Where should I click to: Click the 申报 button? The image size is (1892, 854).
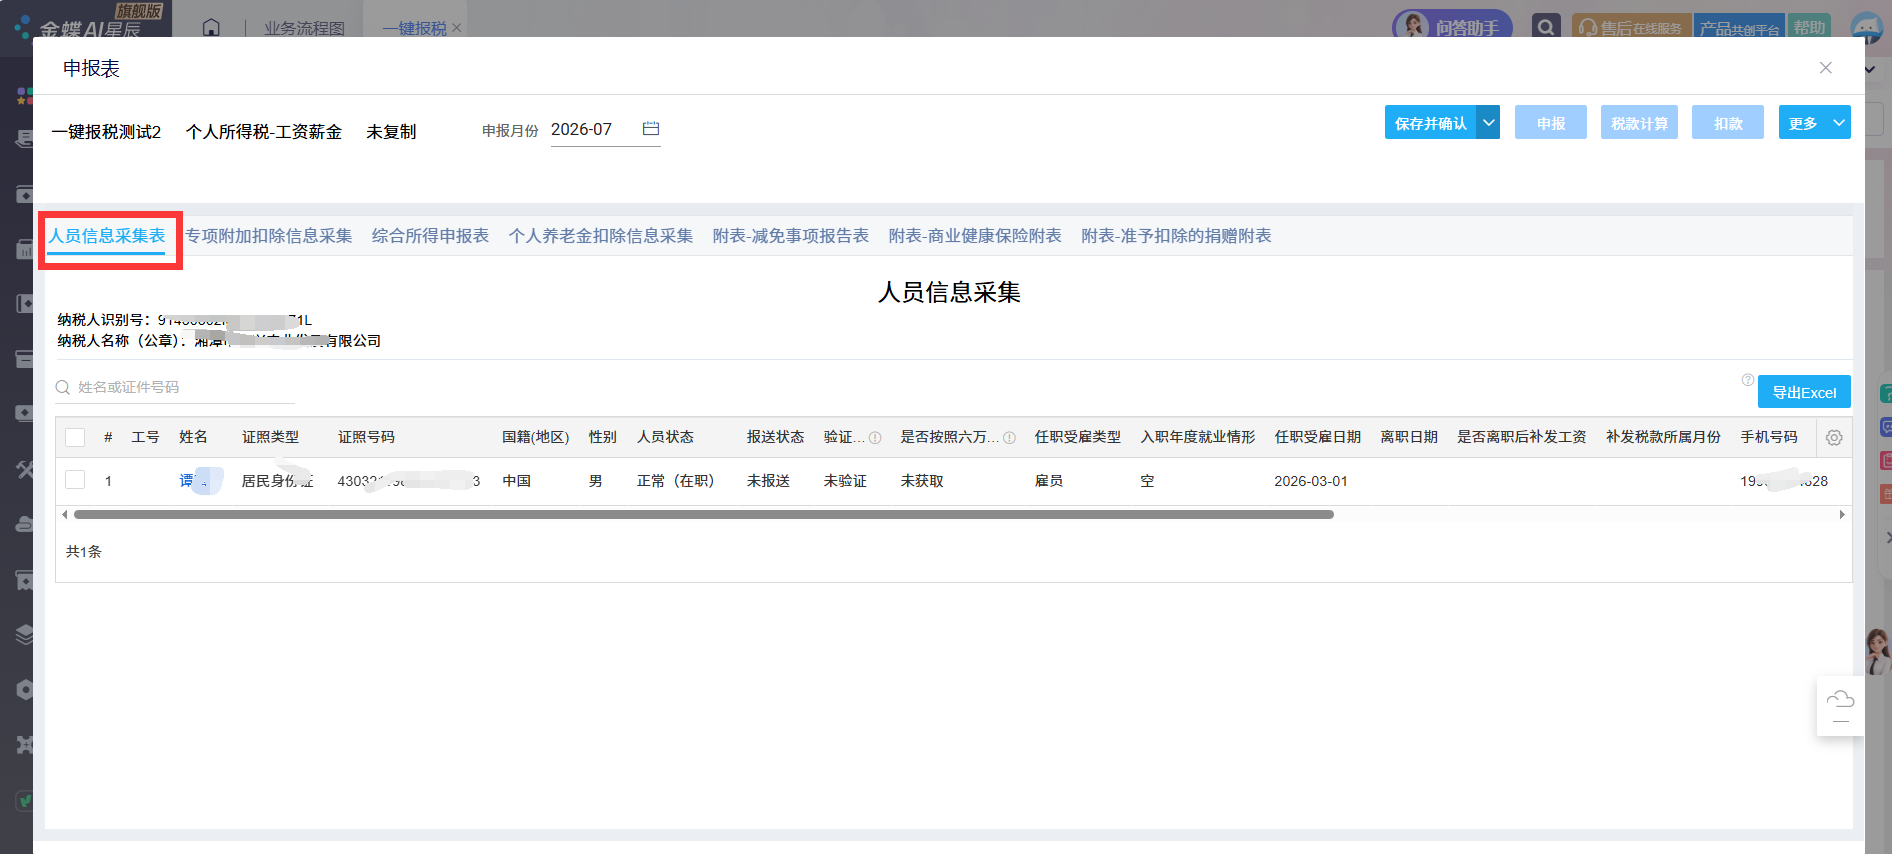click(x=1550, y=123)
